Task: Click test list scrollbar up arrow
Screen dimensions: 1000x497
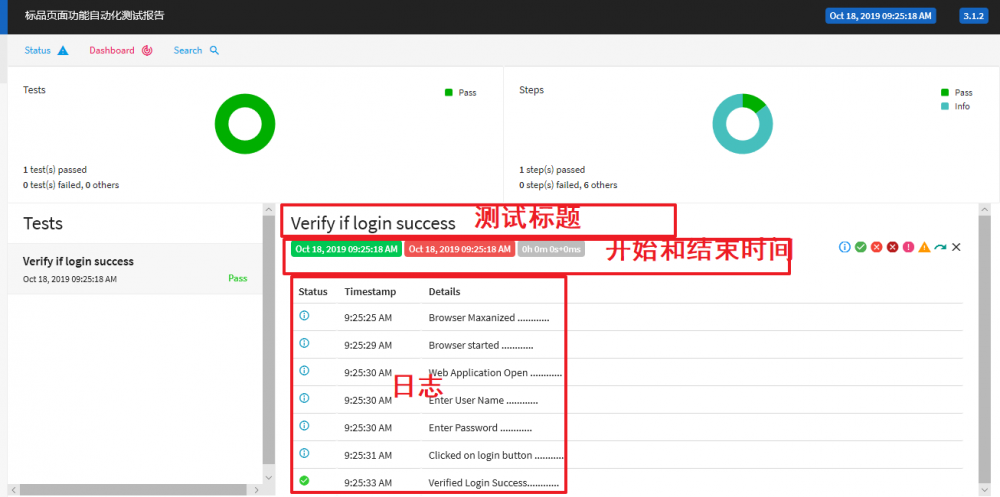Action: (268, 209)
